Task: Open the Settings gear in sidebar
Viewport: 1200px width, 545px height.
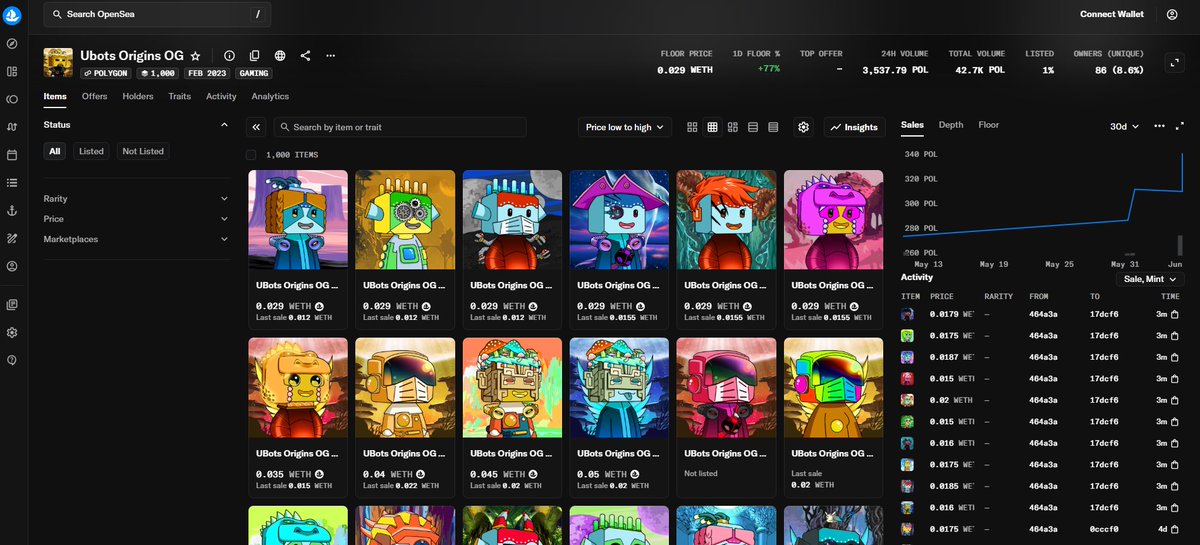Action: pyautogui.click(x=12, y=332)
